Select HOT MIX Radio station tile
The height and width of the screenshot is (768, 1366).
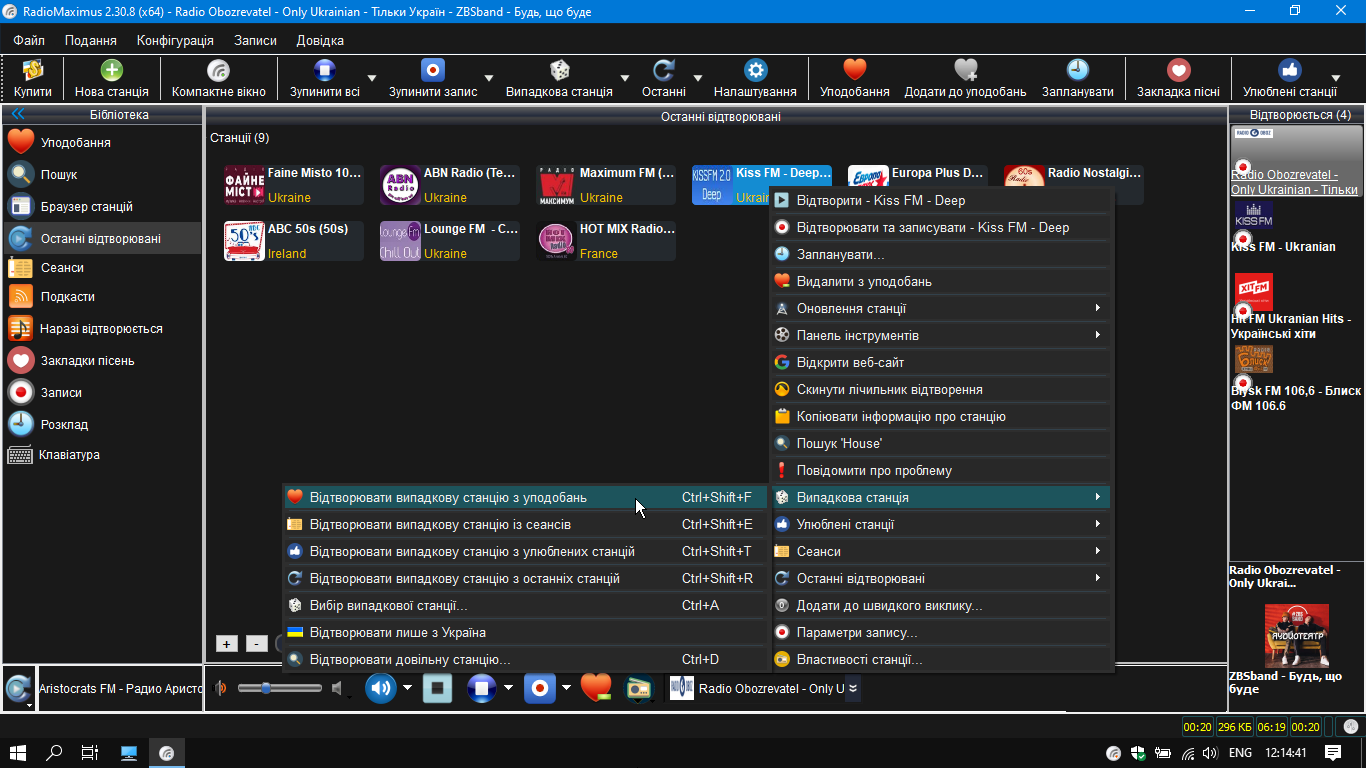(x=606, y=241)
